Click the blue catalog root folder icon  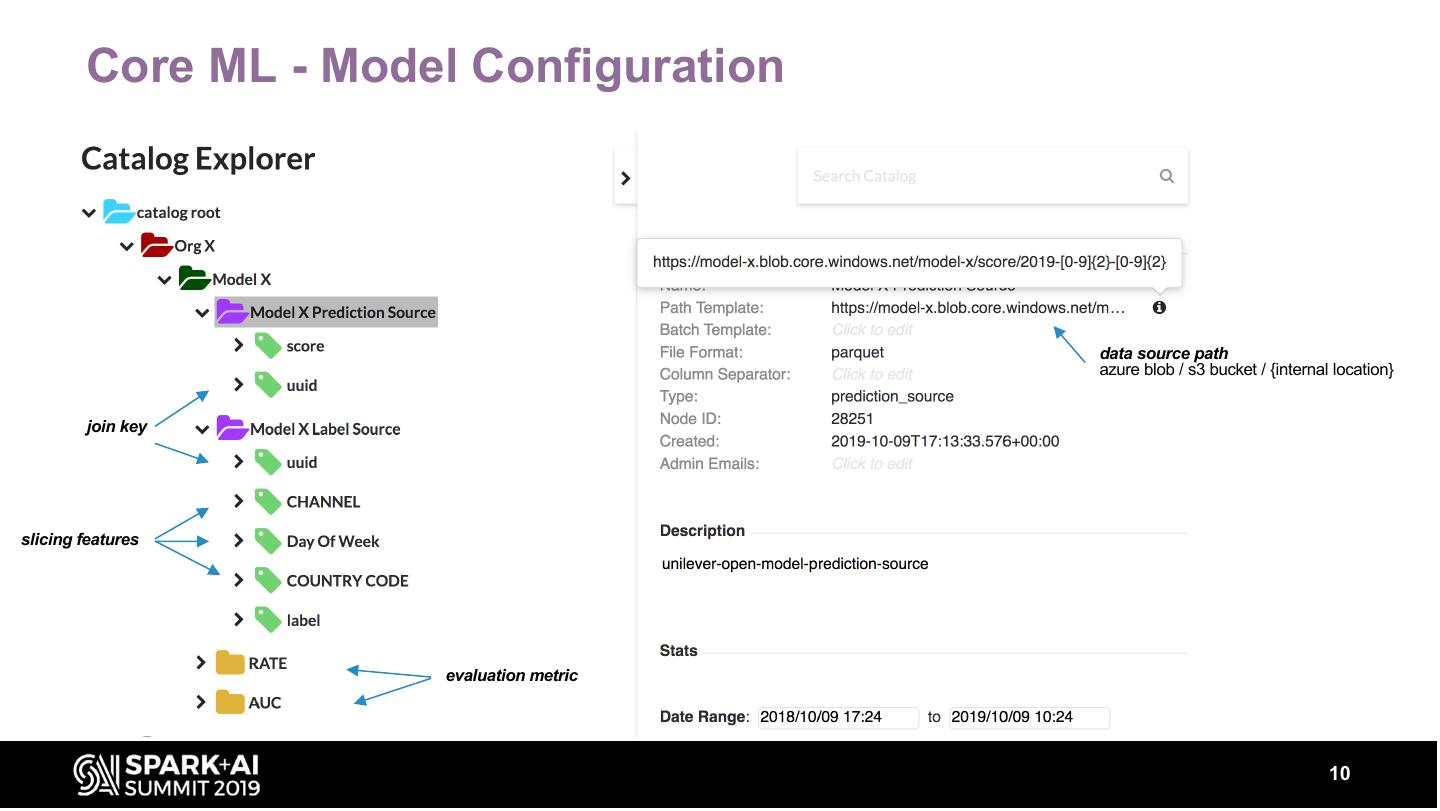pos(118,212)
